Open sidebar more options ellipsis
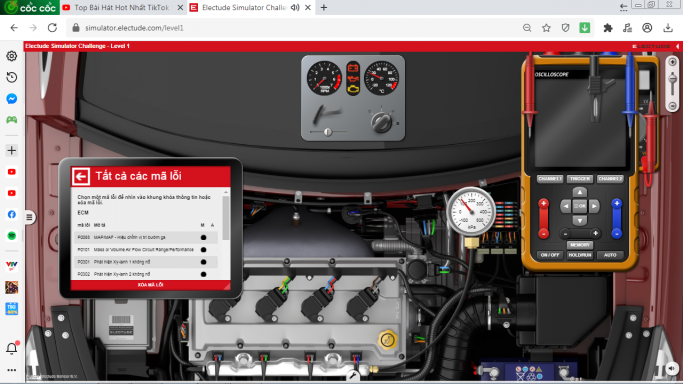Viewport: 683px width, 384px height. 12,370
